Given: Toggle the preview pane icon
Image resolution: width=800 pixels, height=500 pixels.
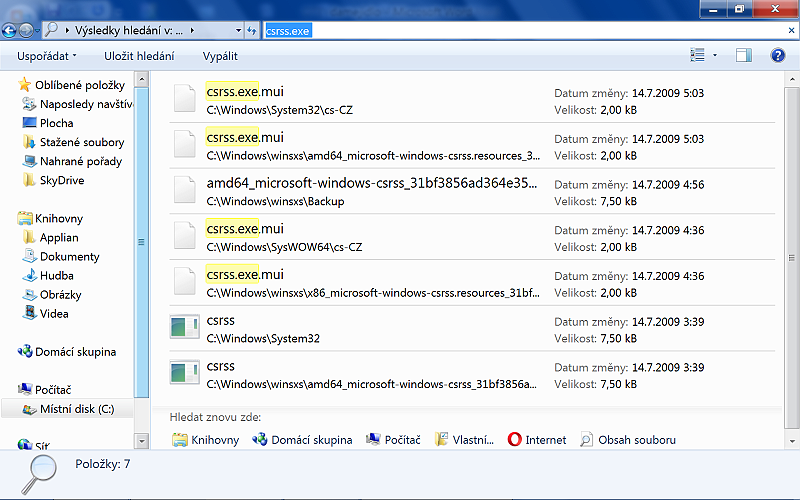Looking at the screenshot, I should tap(743, 56).
